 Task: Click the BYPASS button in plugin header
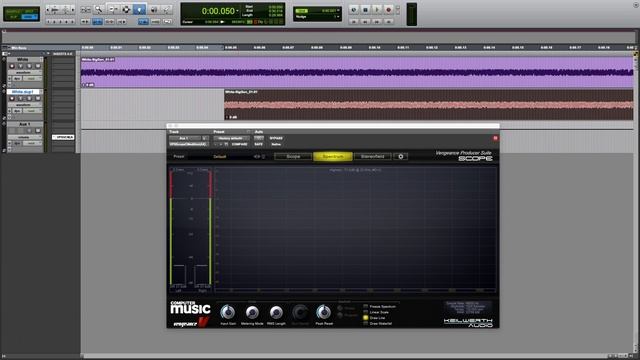pyautogui.click(x=276, y=138)
